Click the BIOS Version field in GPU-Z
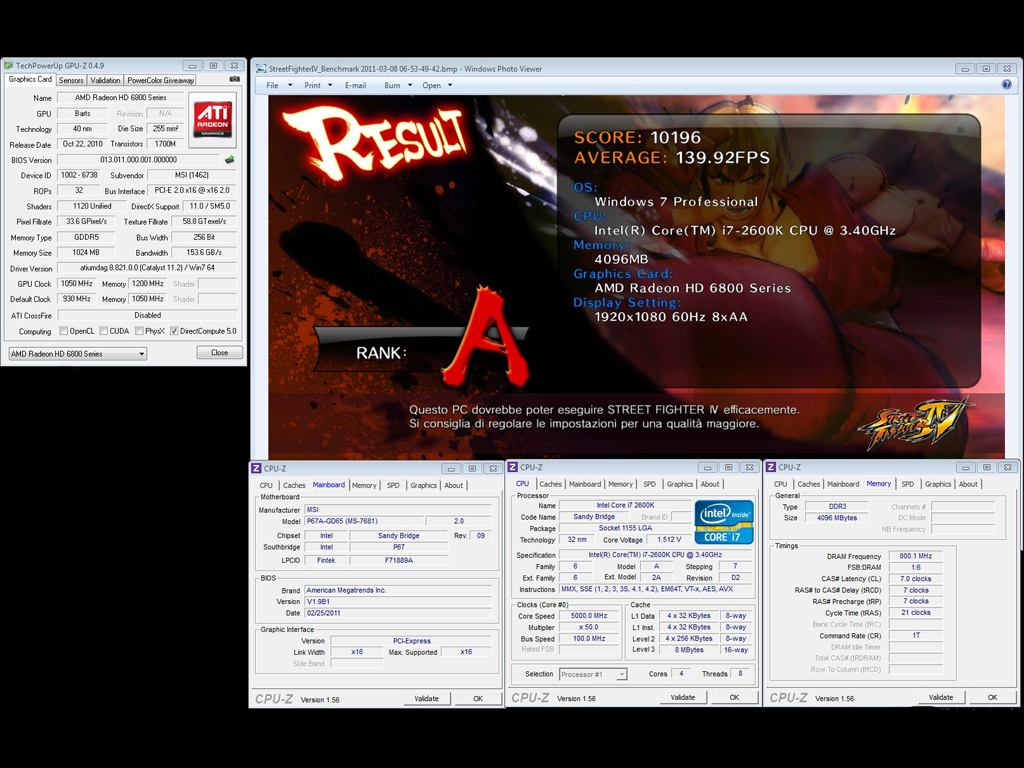 click(x=138, y=160)
